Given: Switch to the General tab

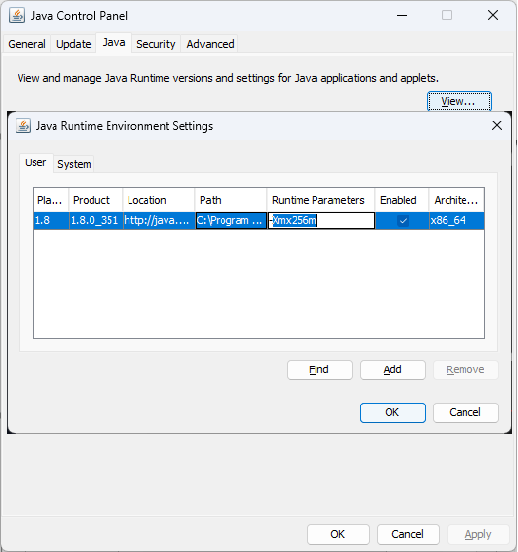Looking at the screenshot, I should pyautogui.click(x=27, y=44).
